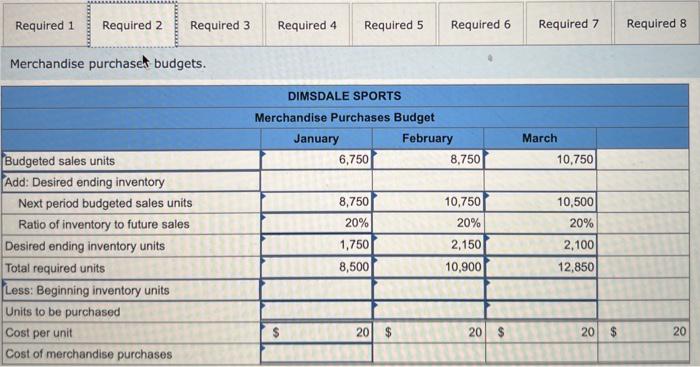Select the 'Cost of merchandise purchases' label
Screen dimensions: 700x367
(x=88, y=354)
